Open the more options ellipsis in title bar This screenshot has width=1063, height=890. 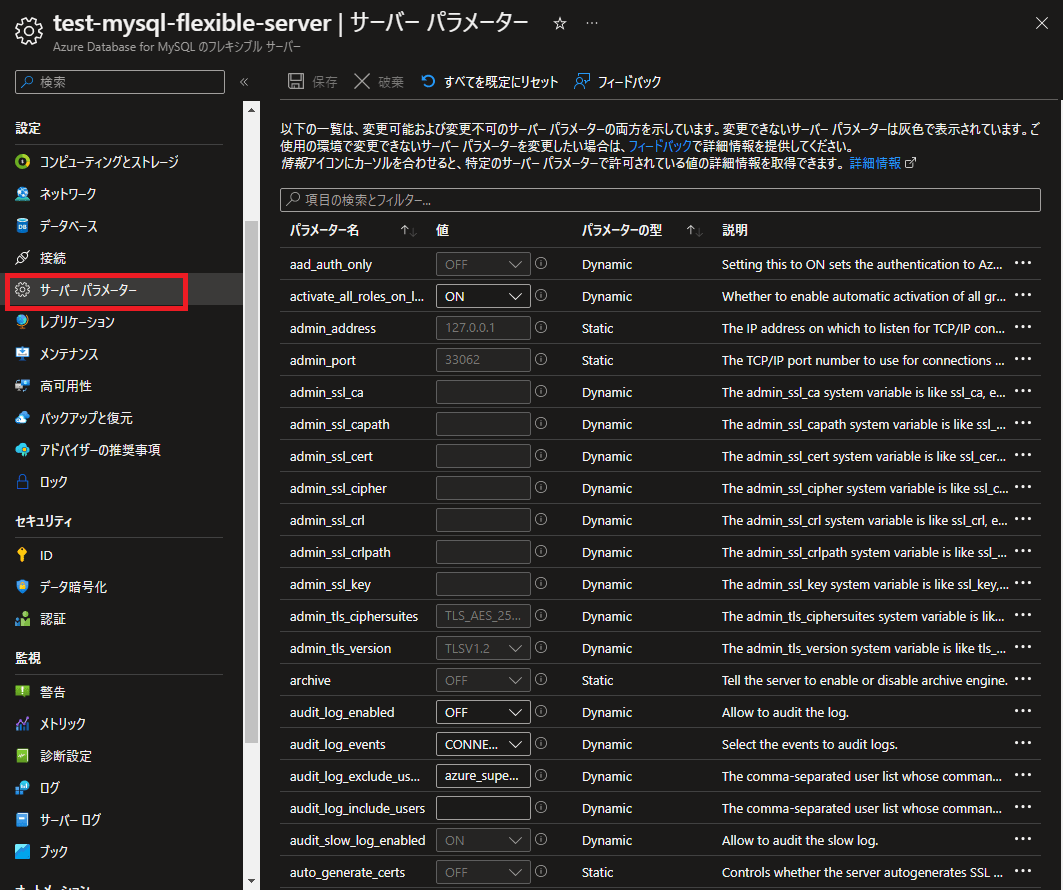click(x=592, y=24)
